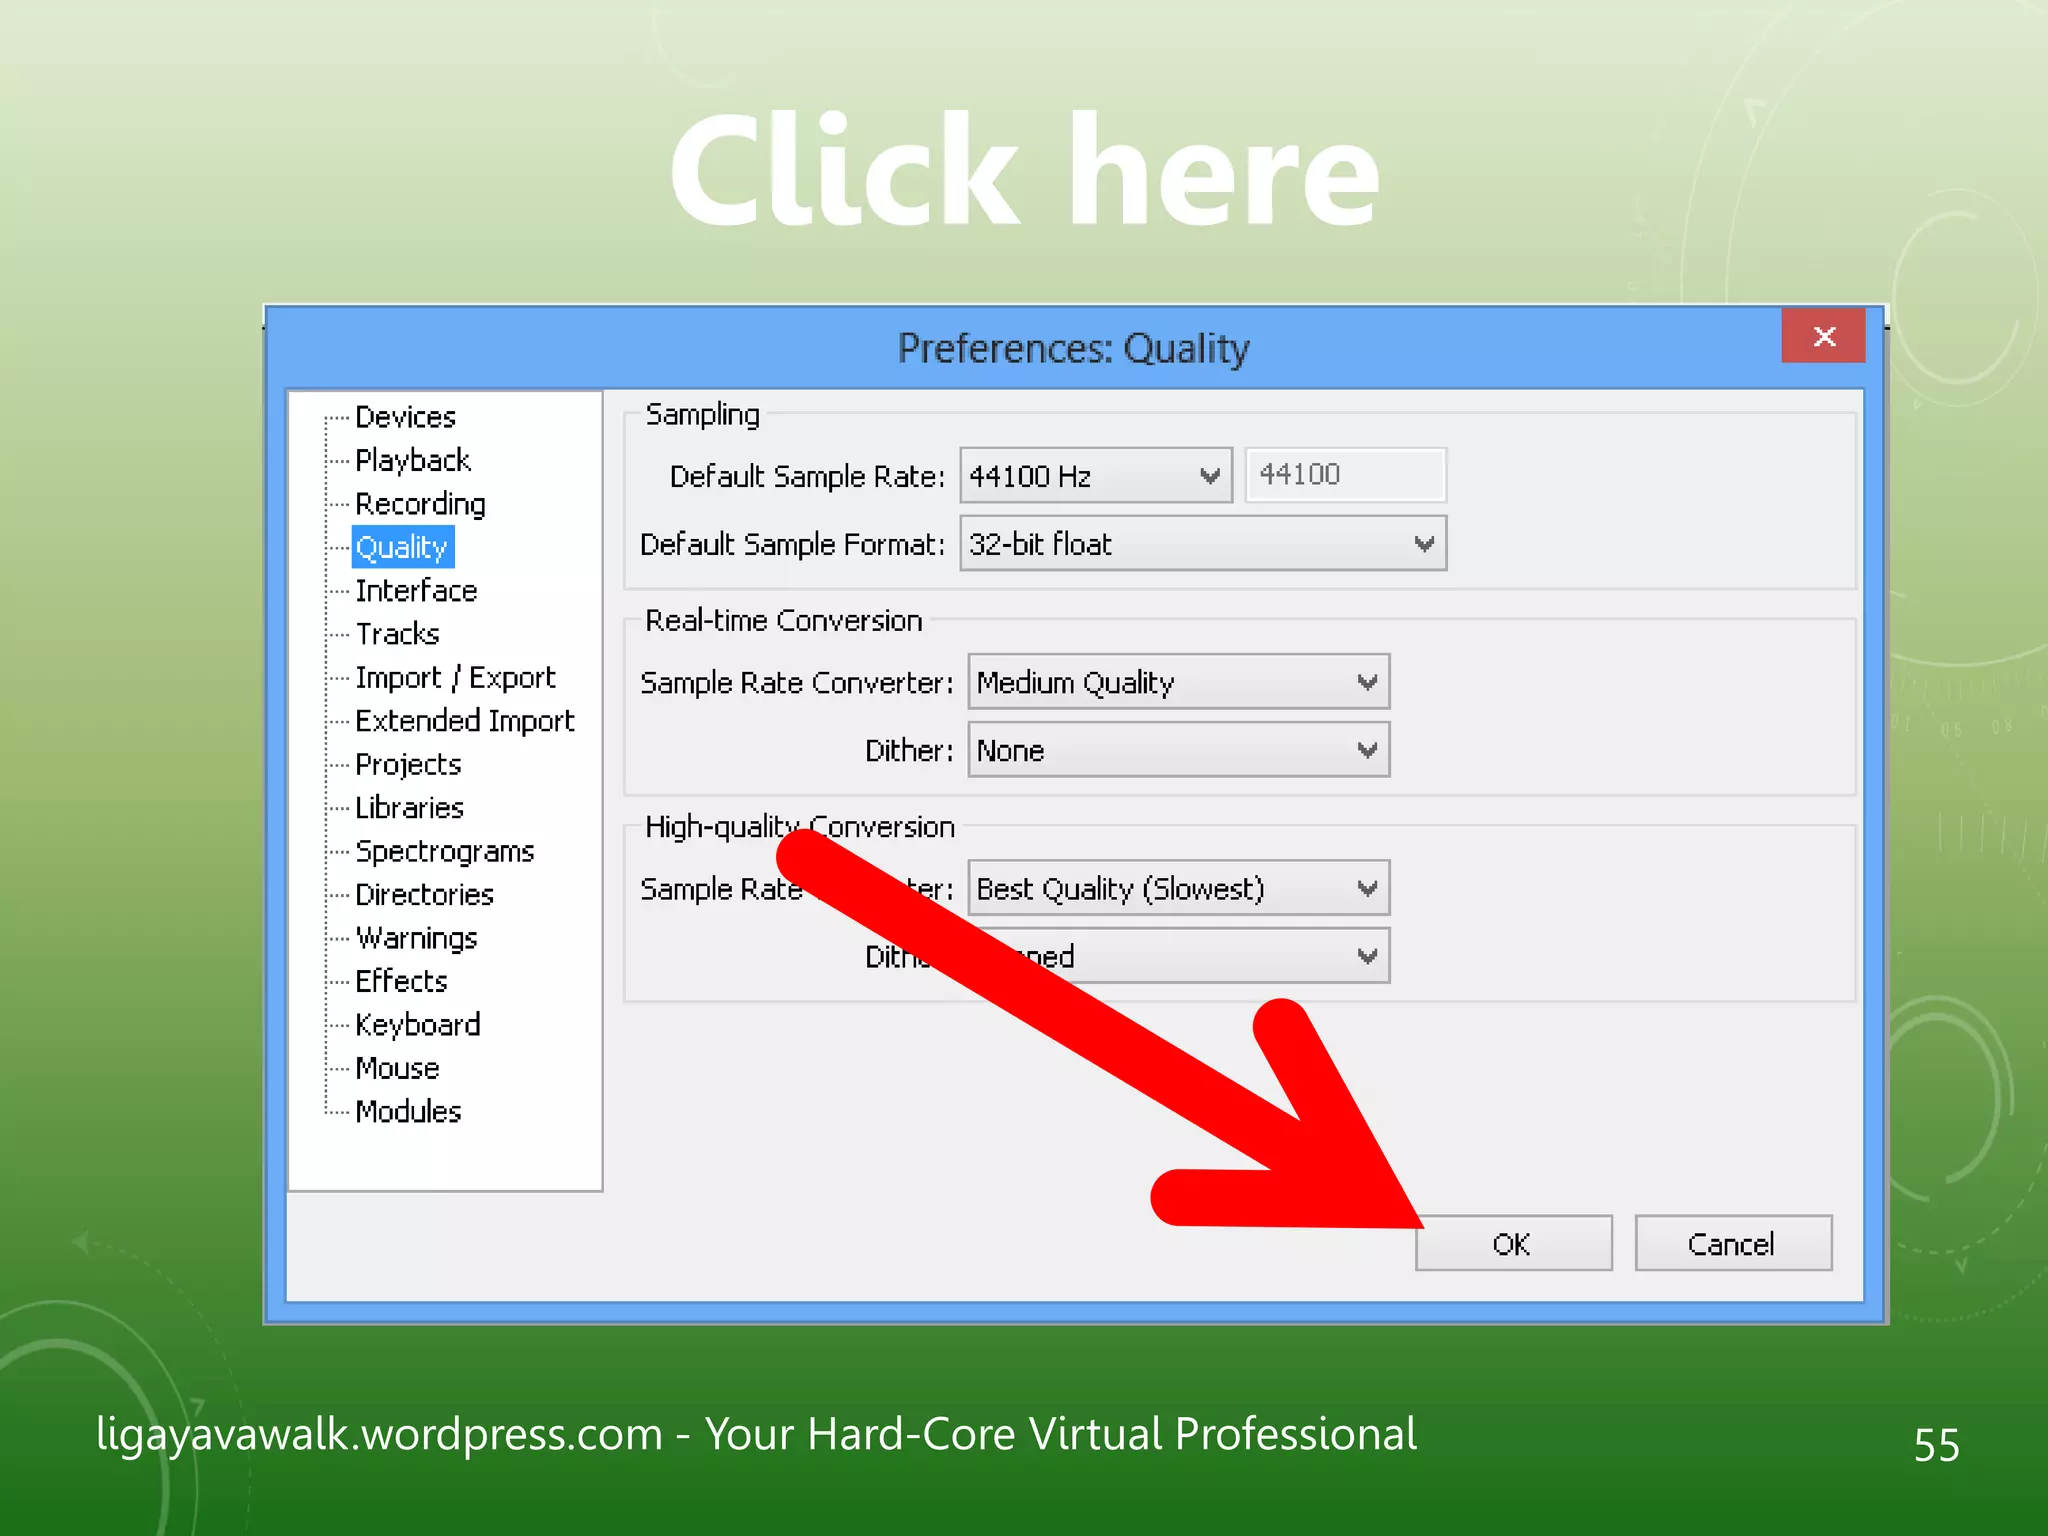This screenshot has height=1536, width=2048.
Task: Select the Keyboard preferences category
Action: point(418,1025)
